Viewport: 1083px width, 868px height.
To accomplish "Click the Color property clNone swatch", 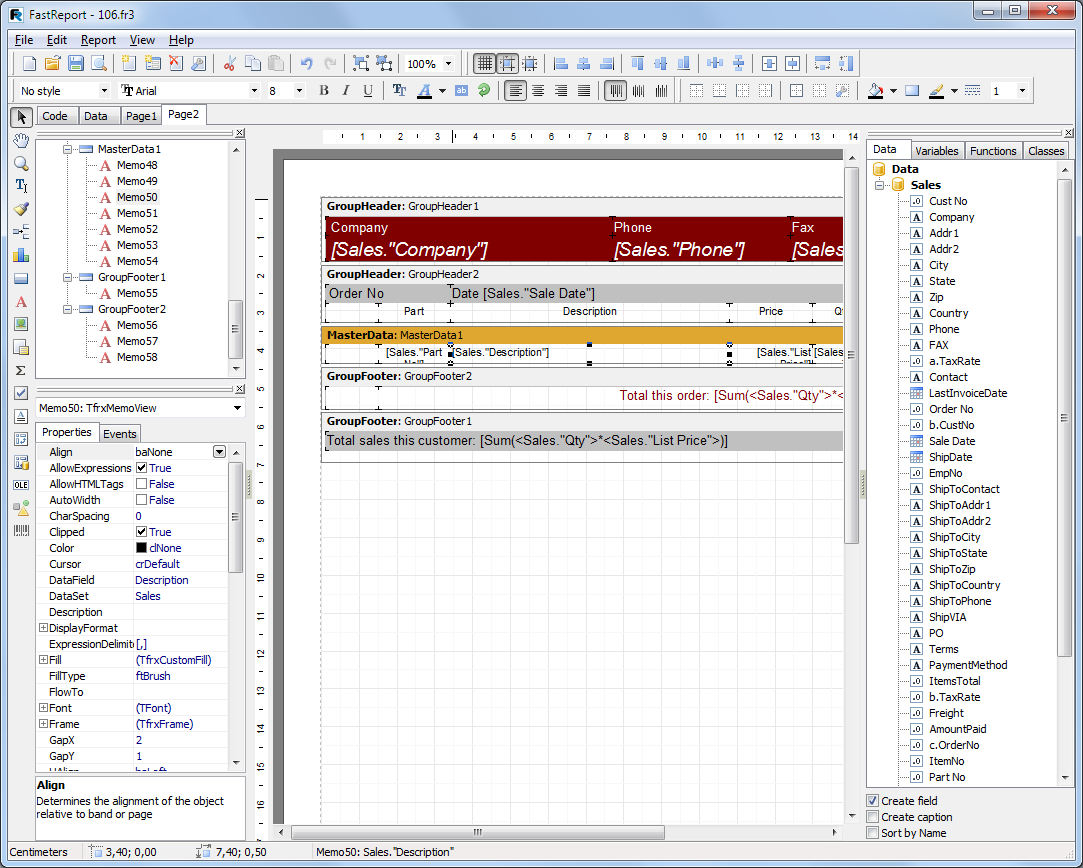I will pyautogui.click(x=142, y=548).
